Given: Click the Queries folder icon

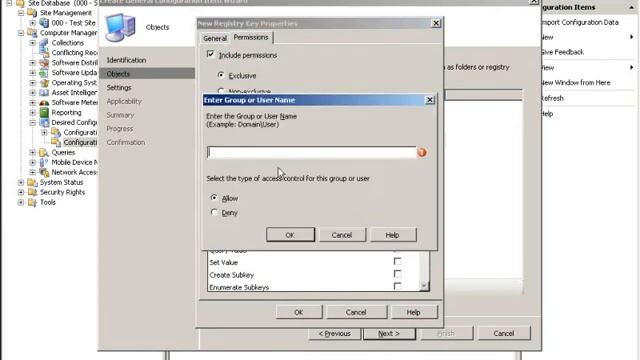Looking at the screenshot, I should click(x=44, y=152).
